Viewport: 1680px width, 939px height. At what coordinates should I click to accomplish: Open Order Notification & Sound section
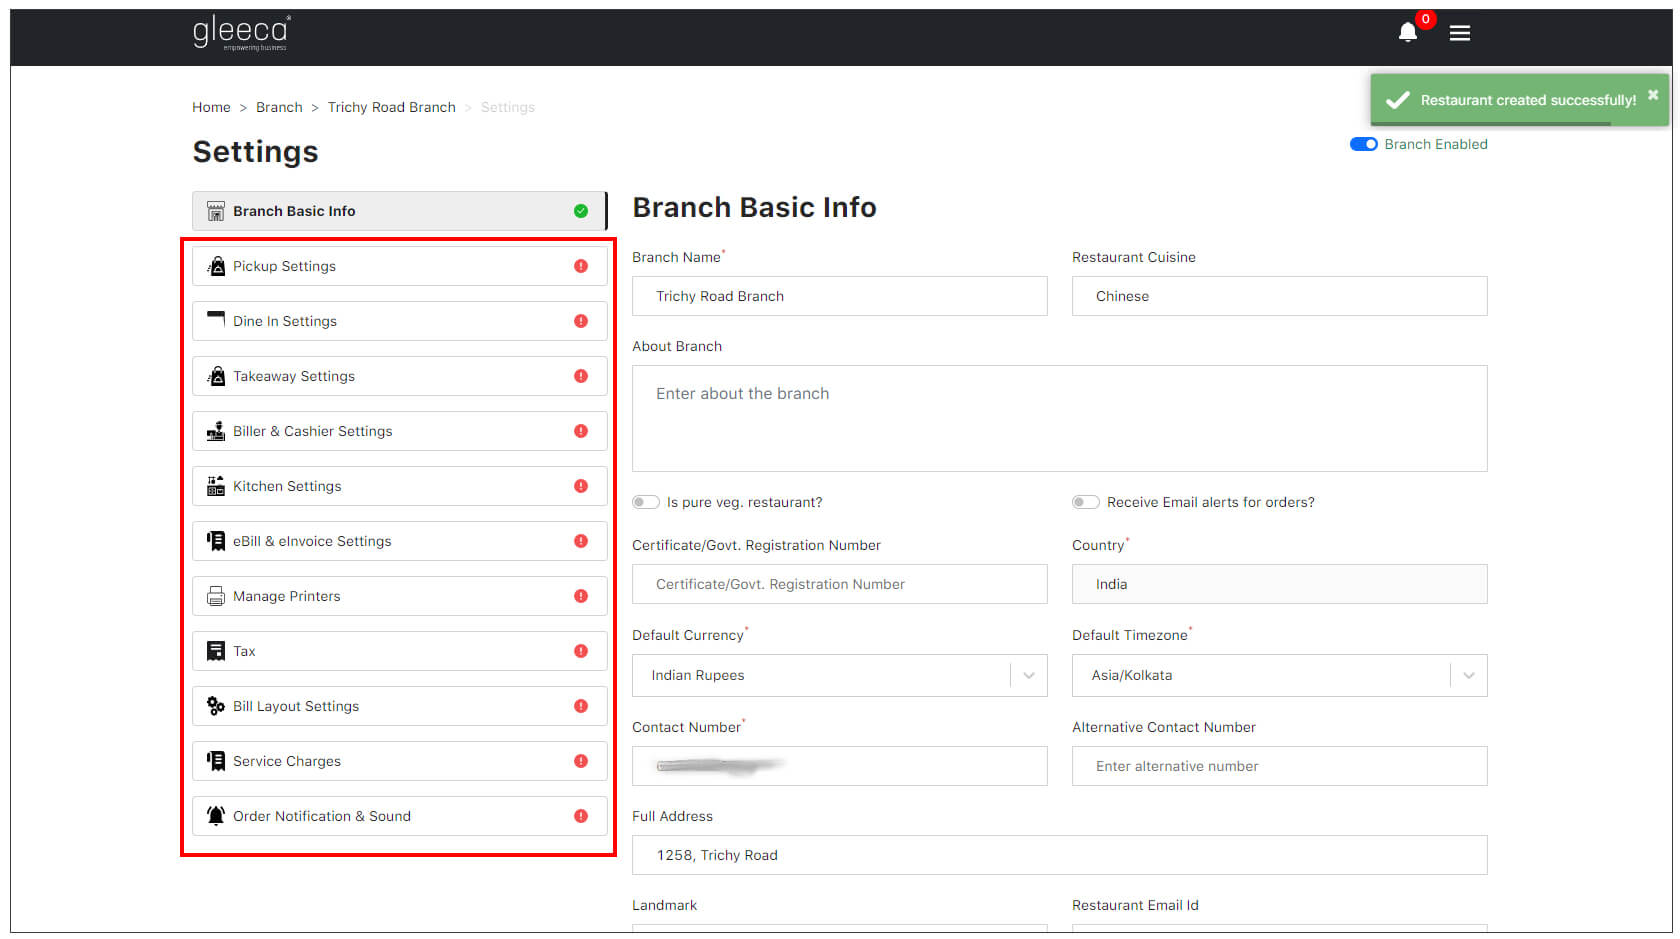400,816
